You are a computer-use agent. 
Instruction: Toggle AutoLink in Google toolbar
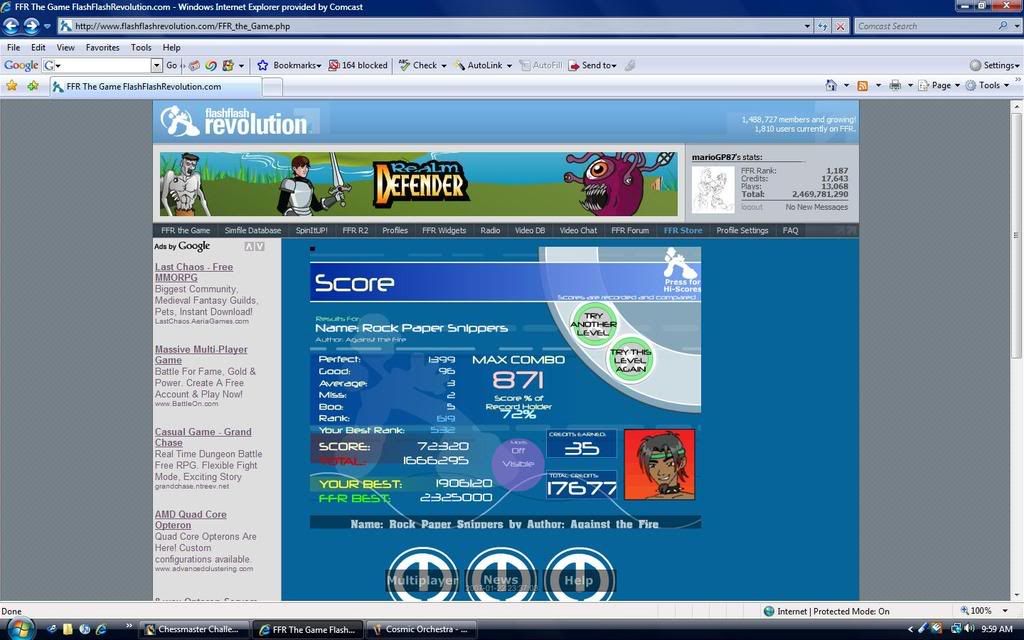(484, 65)
